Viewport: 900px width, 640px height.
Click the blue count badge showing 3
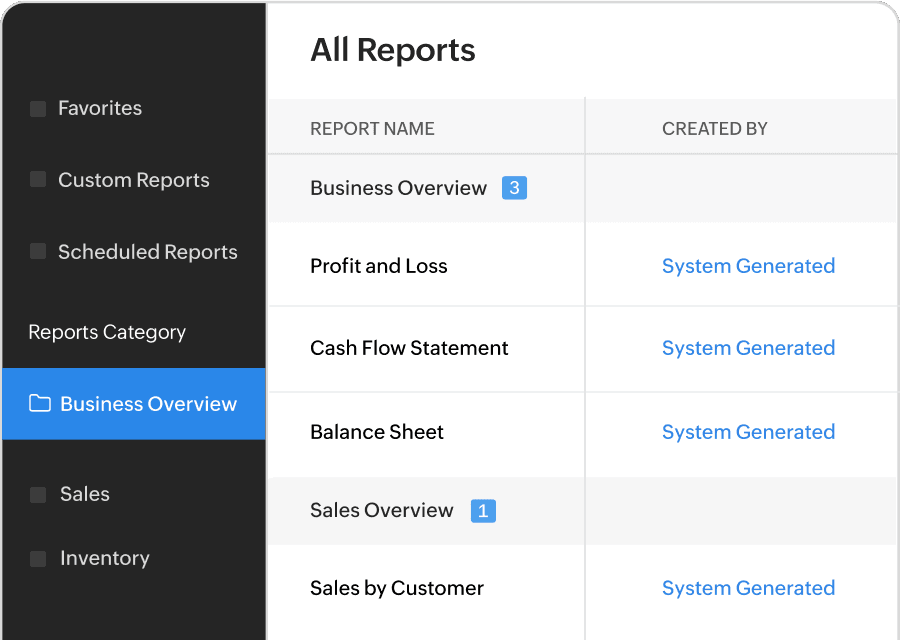click(x=514, y=188)
